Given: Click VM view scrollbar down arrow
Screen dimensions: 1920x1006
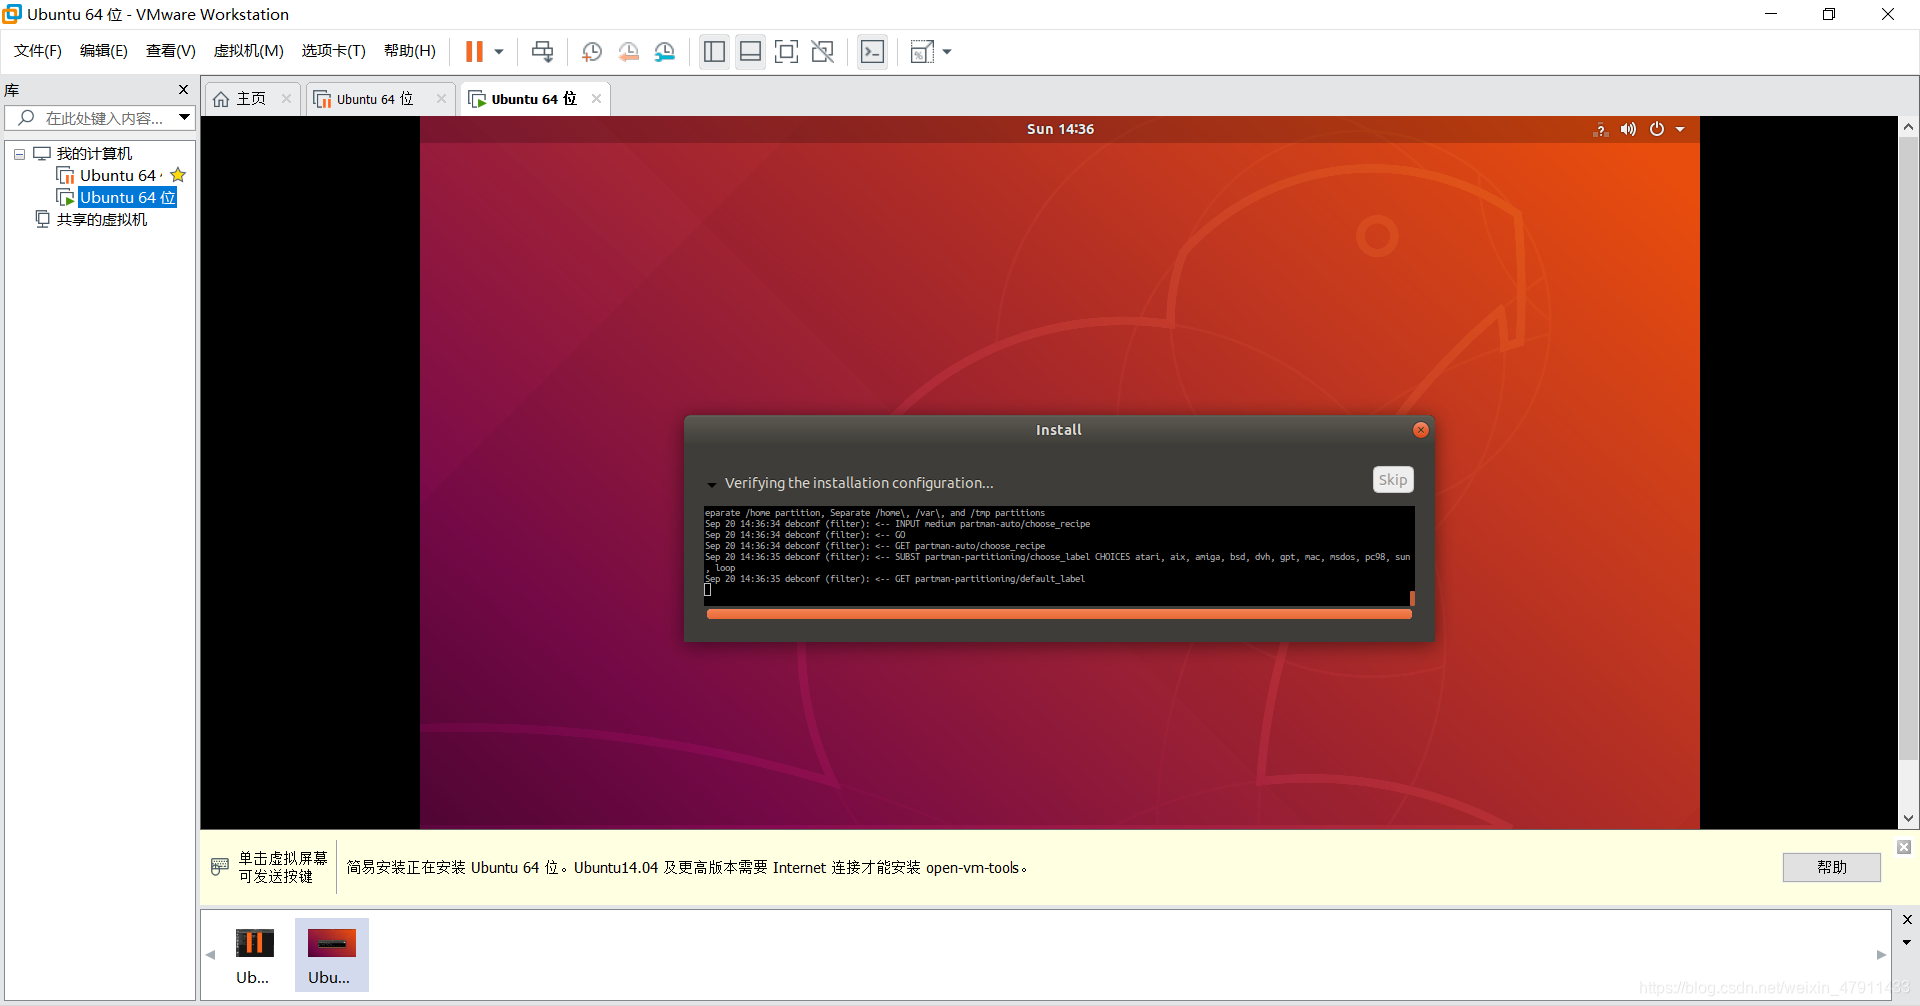Looking at the screenshot, I should pos(1908,818).
